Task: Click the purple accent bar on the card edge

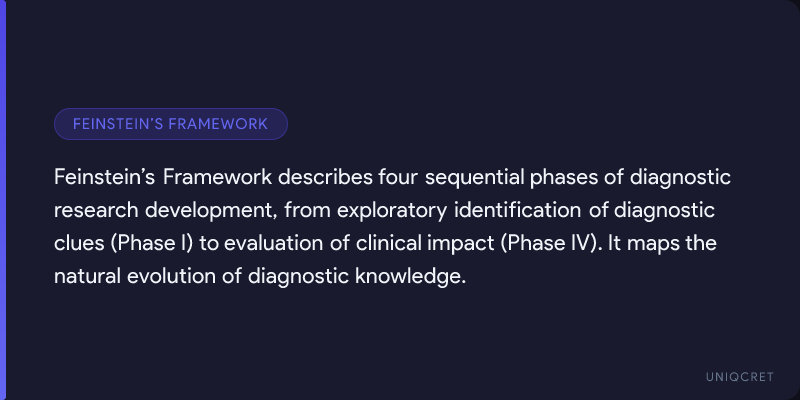Action: click(x=3, y=200)
